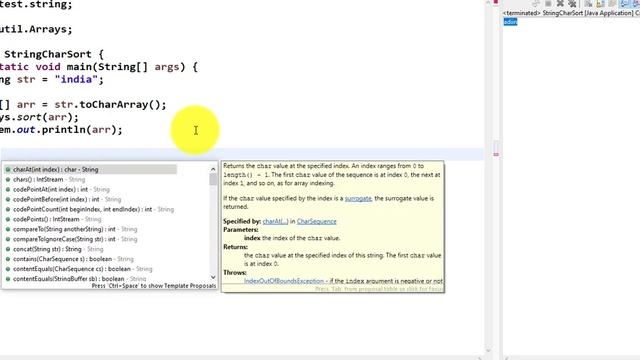Pick contentEquals(CharSequence cs) proposal
The height and width of the screenshot is (360, 640).
coord(78,269)
